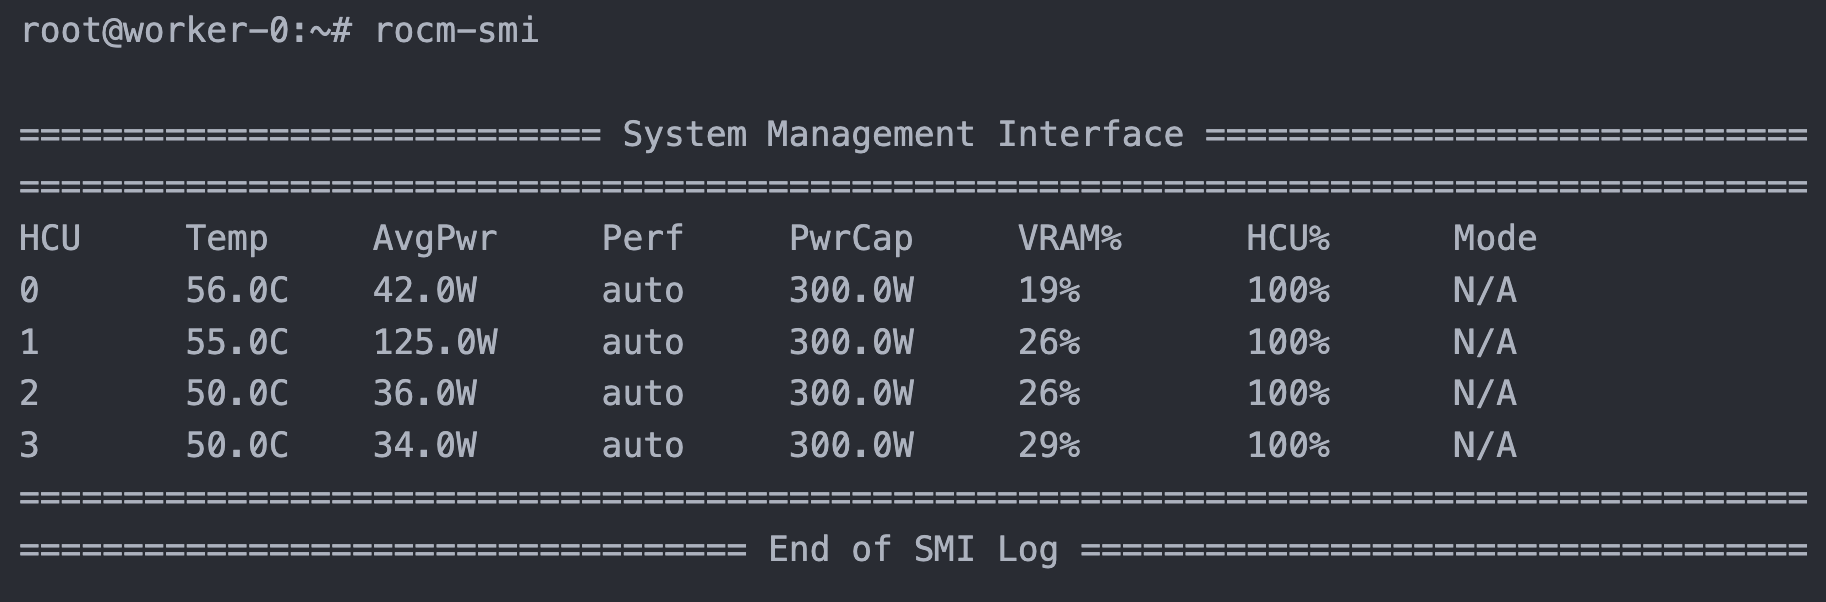
Task: Click the AvgPwr column header
Action: [x=434, y=238]
